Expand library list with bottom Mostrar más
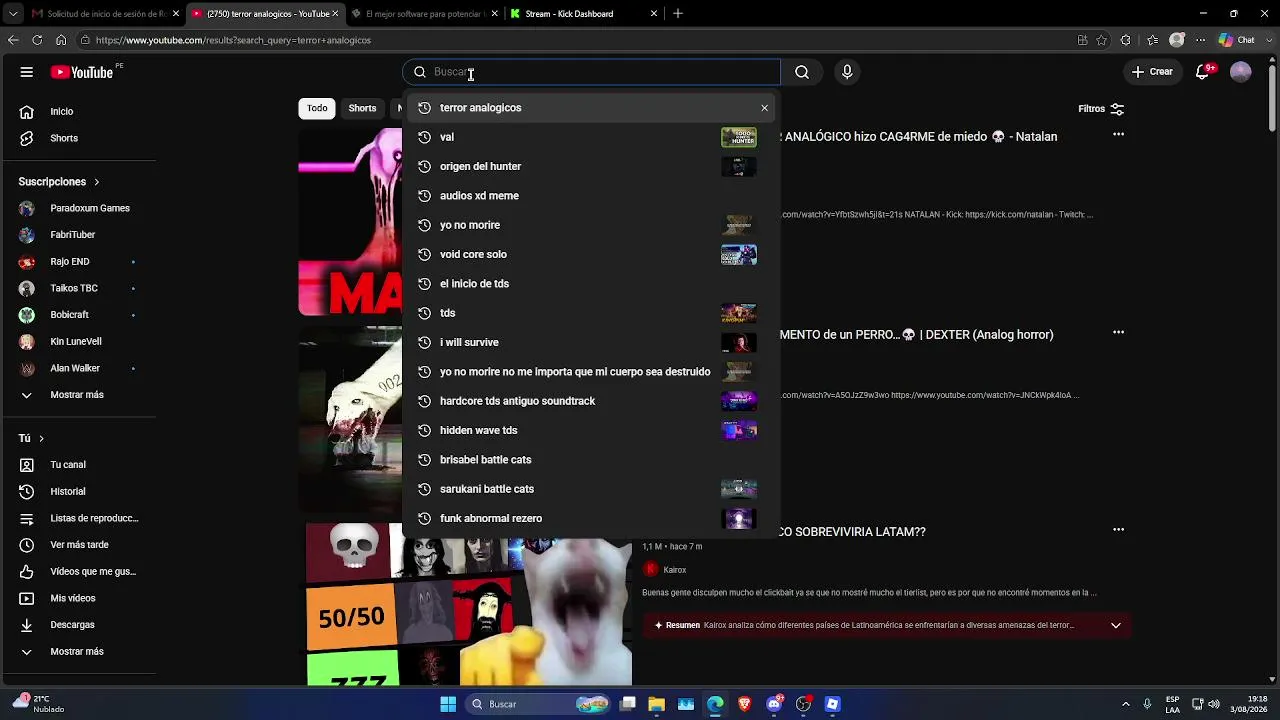The height and width of the screenshot is (720, 1280). coord(78,652)
